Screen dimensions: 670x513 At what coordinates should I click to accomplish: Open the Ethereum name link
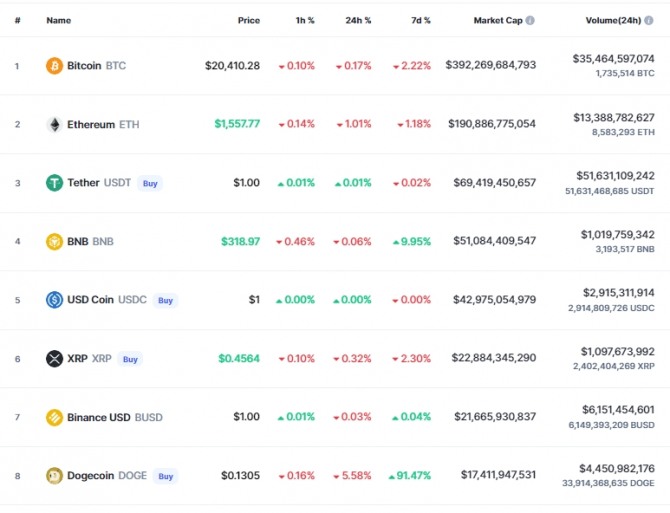[91, 124]
